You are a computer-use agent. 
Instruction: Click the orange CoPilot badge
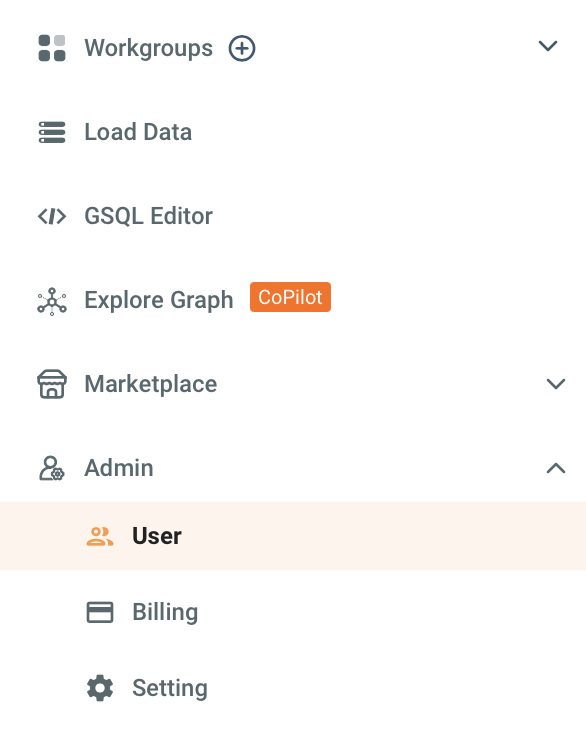(x=290, y=297)
